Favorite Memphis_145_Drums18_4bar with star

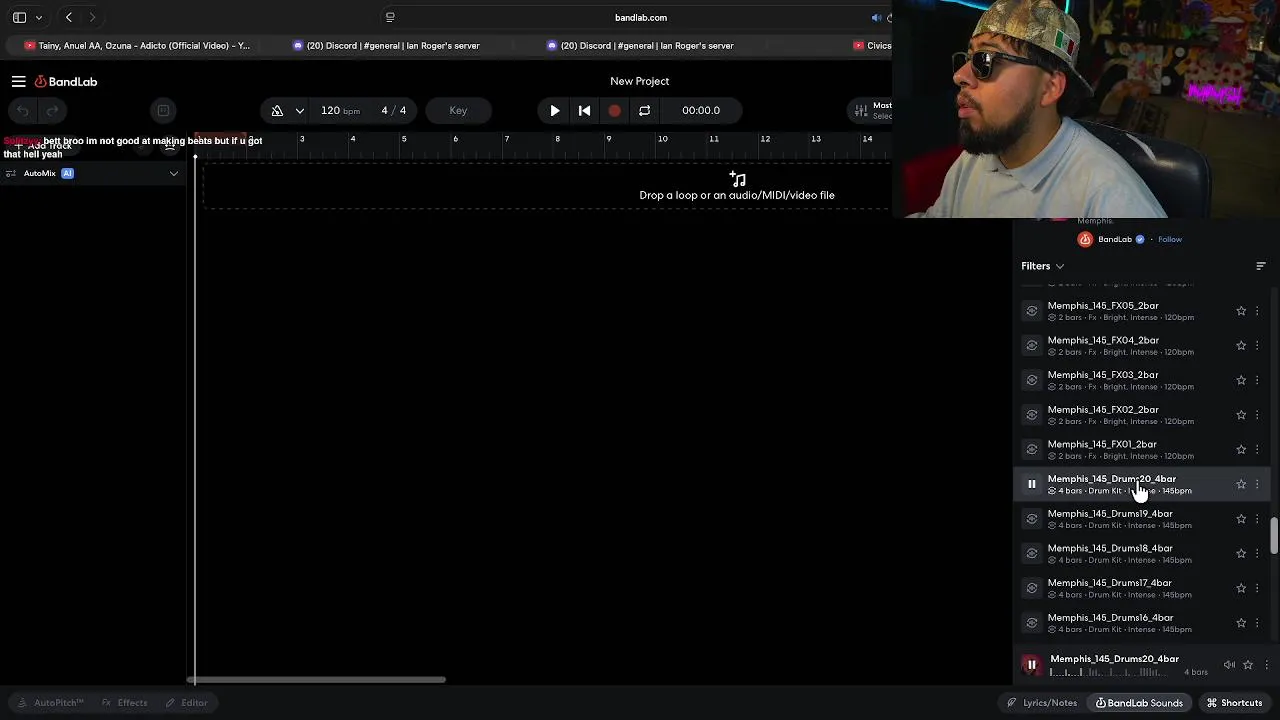1241,554
